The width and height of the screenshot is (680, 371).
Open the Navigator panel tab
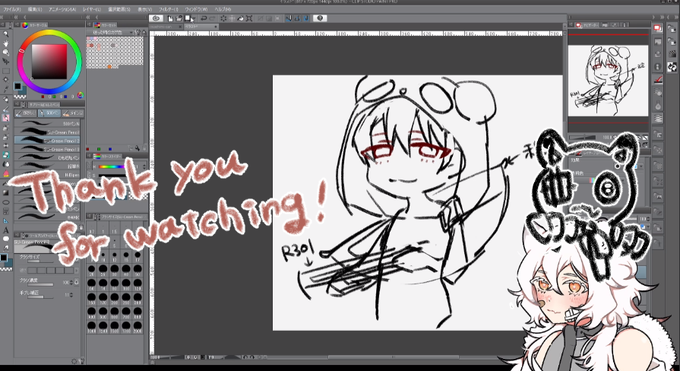589,26
